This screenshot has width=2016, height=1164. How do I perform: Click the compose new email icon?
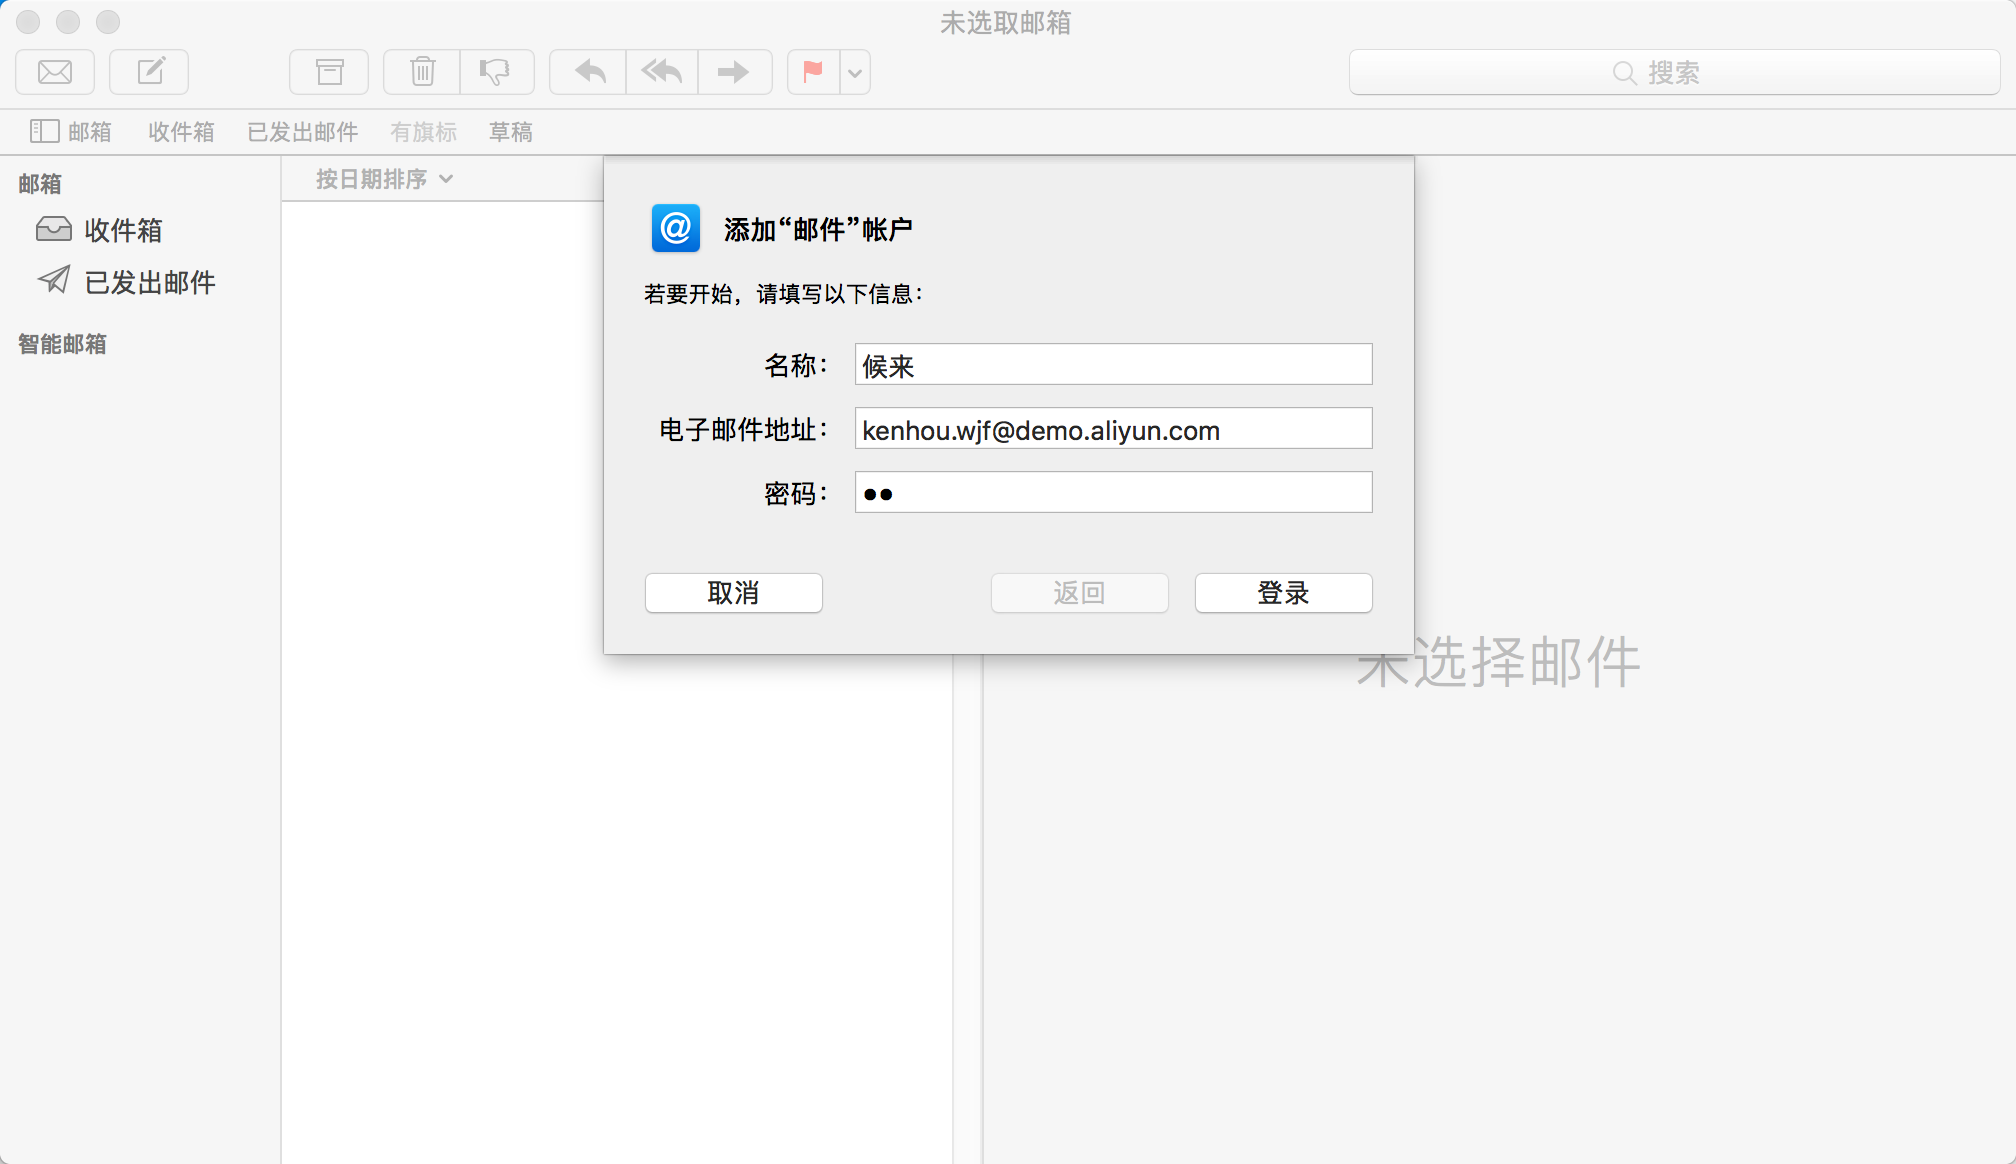click(148, 71)
